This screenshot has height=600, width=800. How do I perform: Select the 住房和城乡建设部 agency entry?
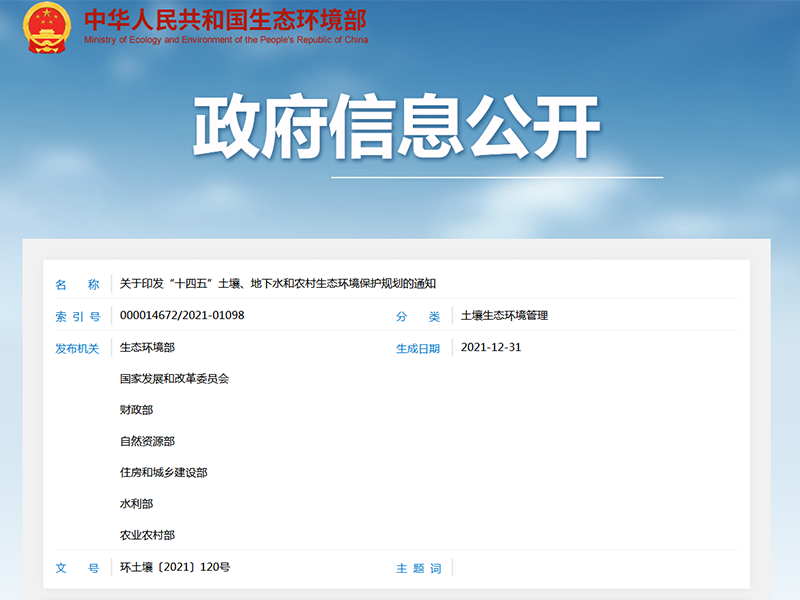click(162, 470)
